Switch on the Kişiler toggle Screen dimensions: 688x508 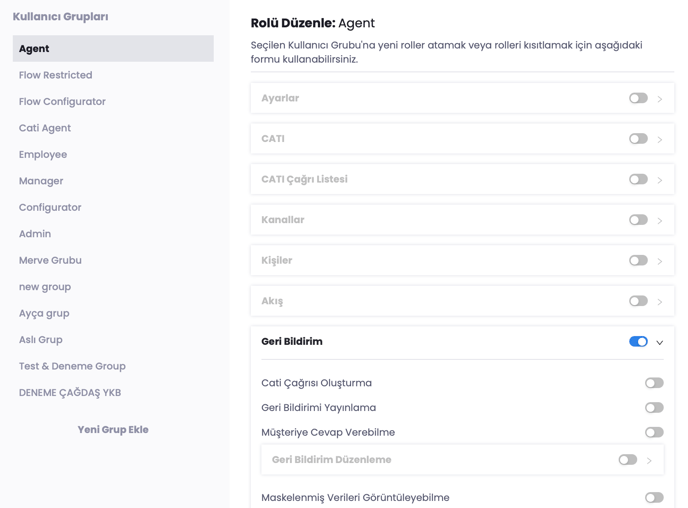pos(638,260)
